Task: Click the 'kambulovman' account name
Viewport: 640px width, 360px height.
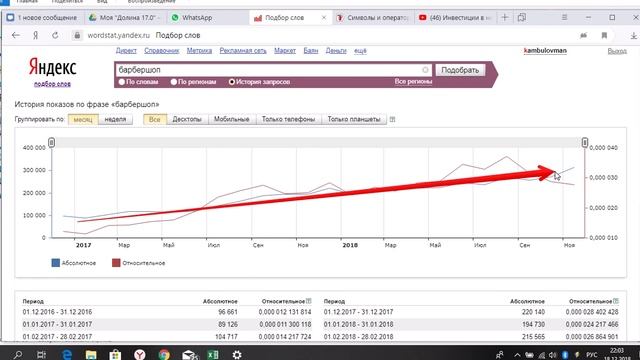Action: [545, 51]
